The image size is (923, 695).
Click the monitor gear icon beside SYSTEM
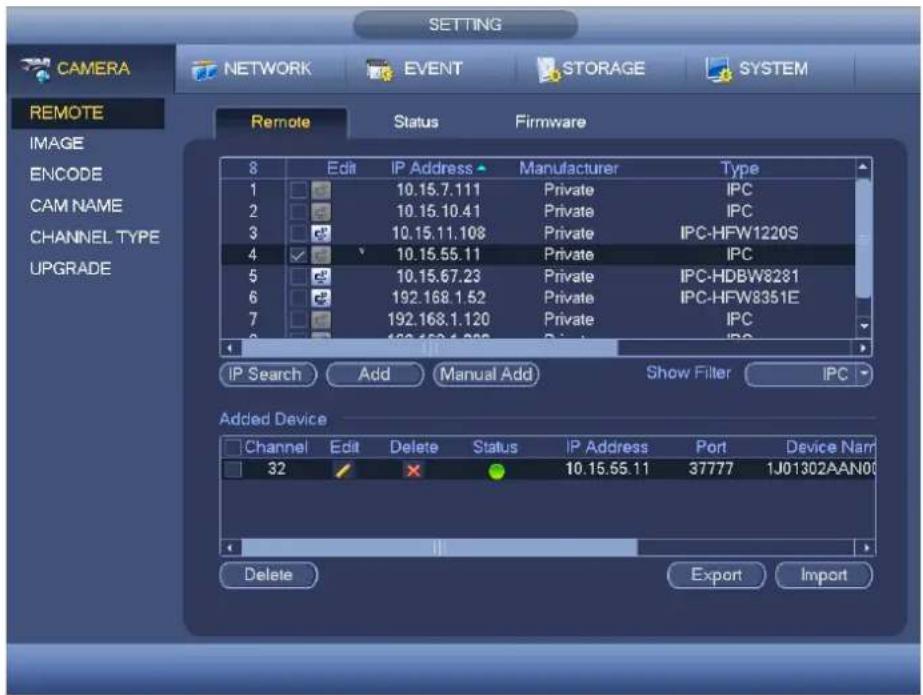[719, 69]
